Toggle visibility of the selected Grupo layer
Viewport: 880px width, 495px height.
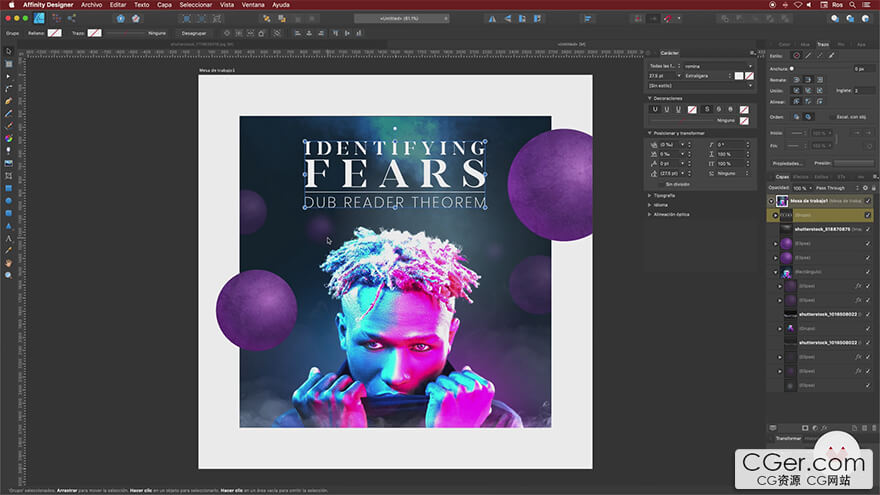[867, 215]
